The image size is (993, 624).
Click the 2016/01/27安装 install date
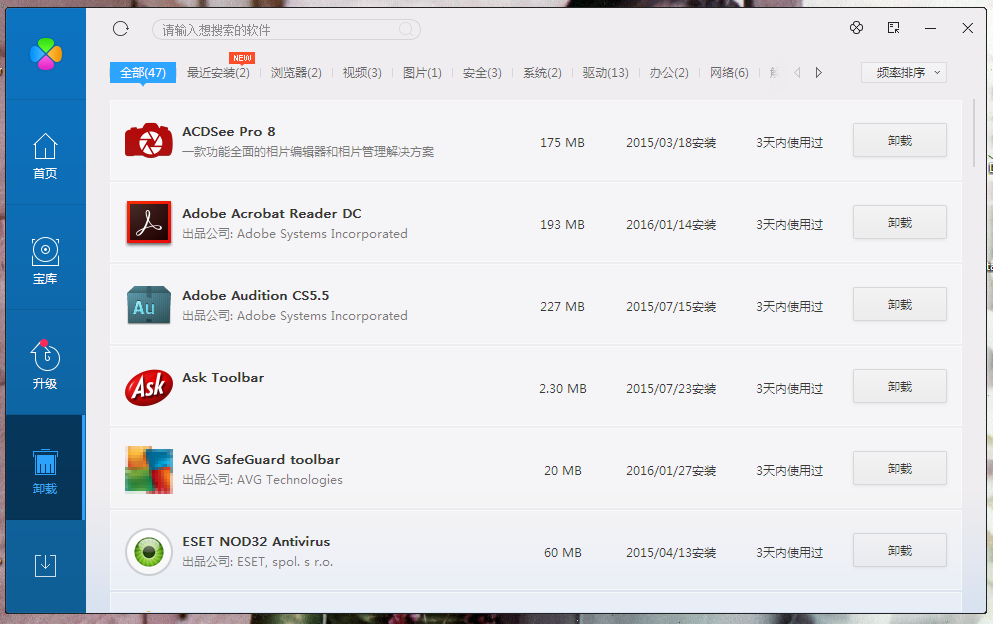click(671, 471)
